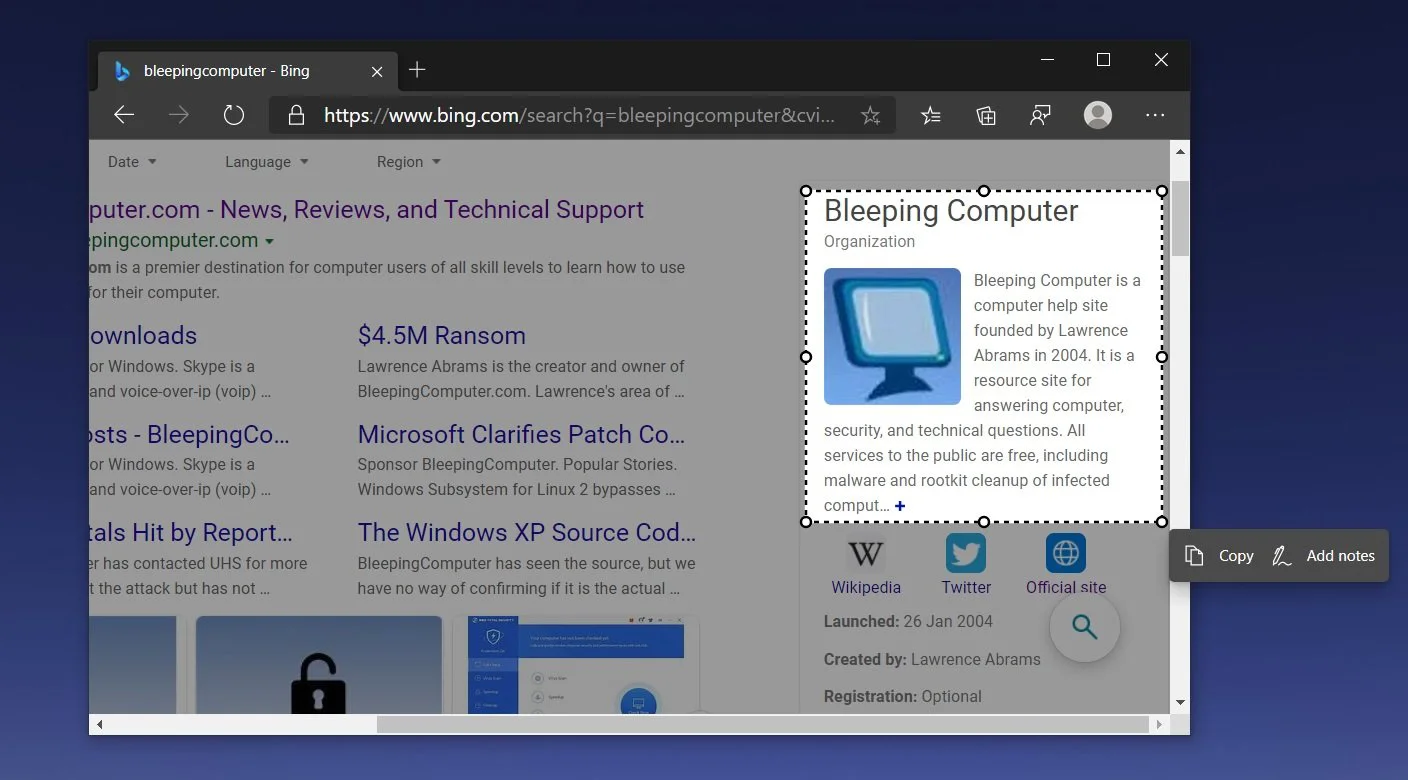
Task: Click the Twitter bird icon
Action: point(966,553)
